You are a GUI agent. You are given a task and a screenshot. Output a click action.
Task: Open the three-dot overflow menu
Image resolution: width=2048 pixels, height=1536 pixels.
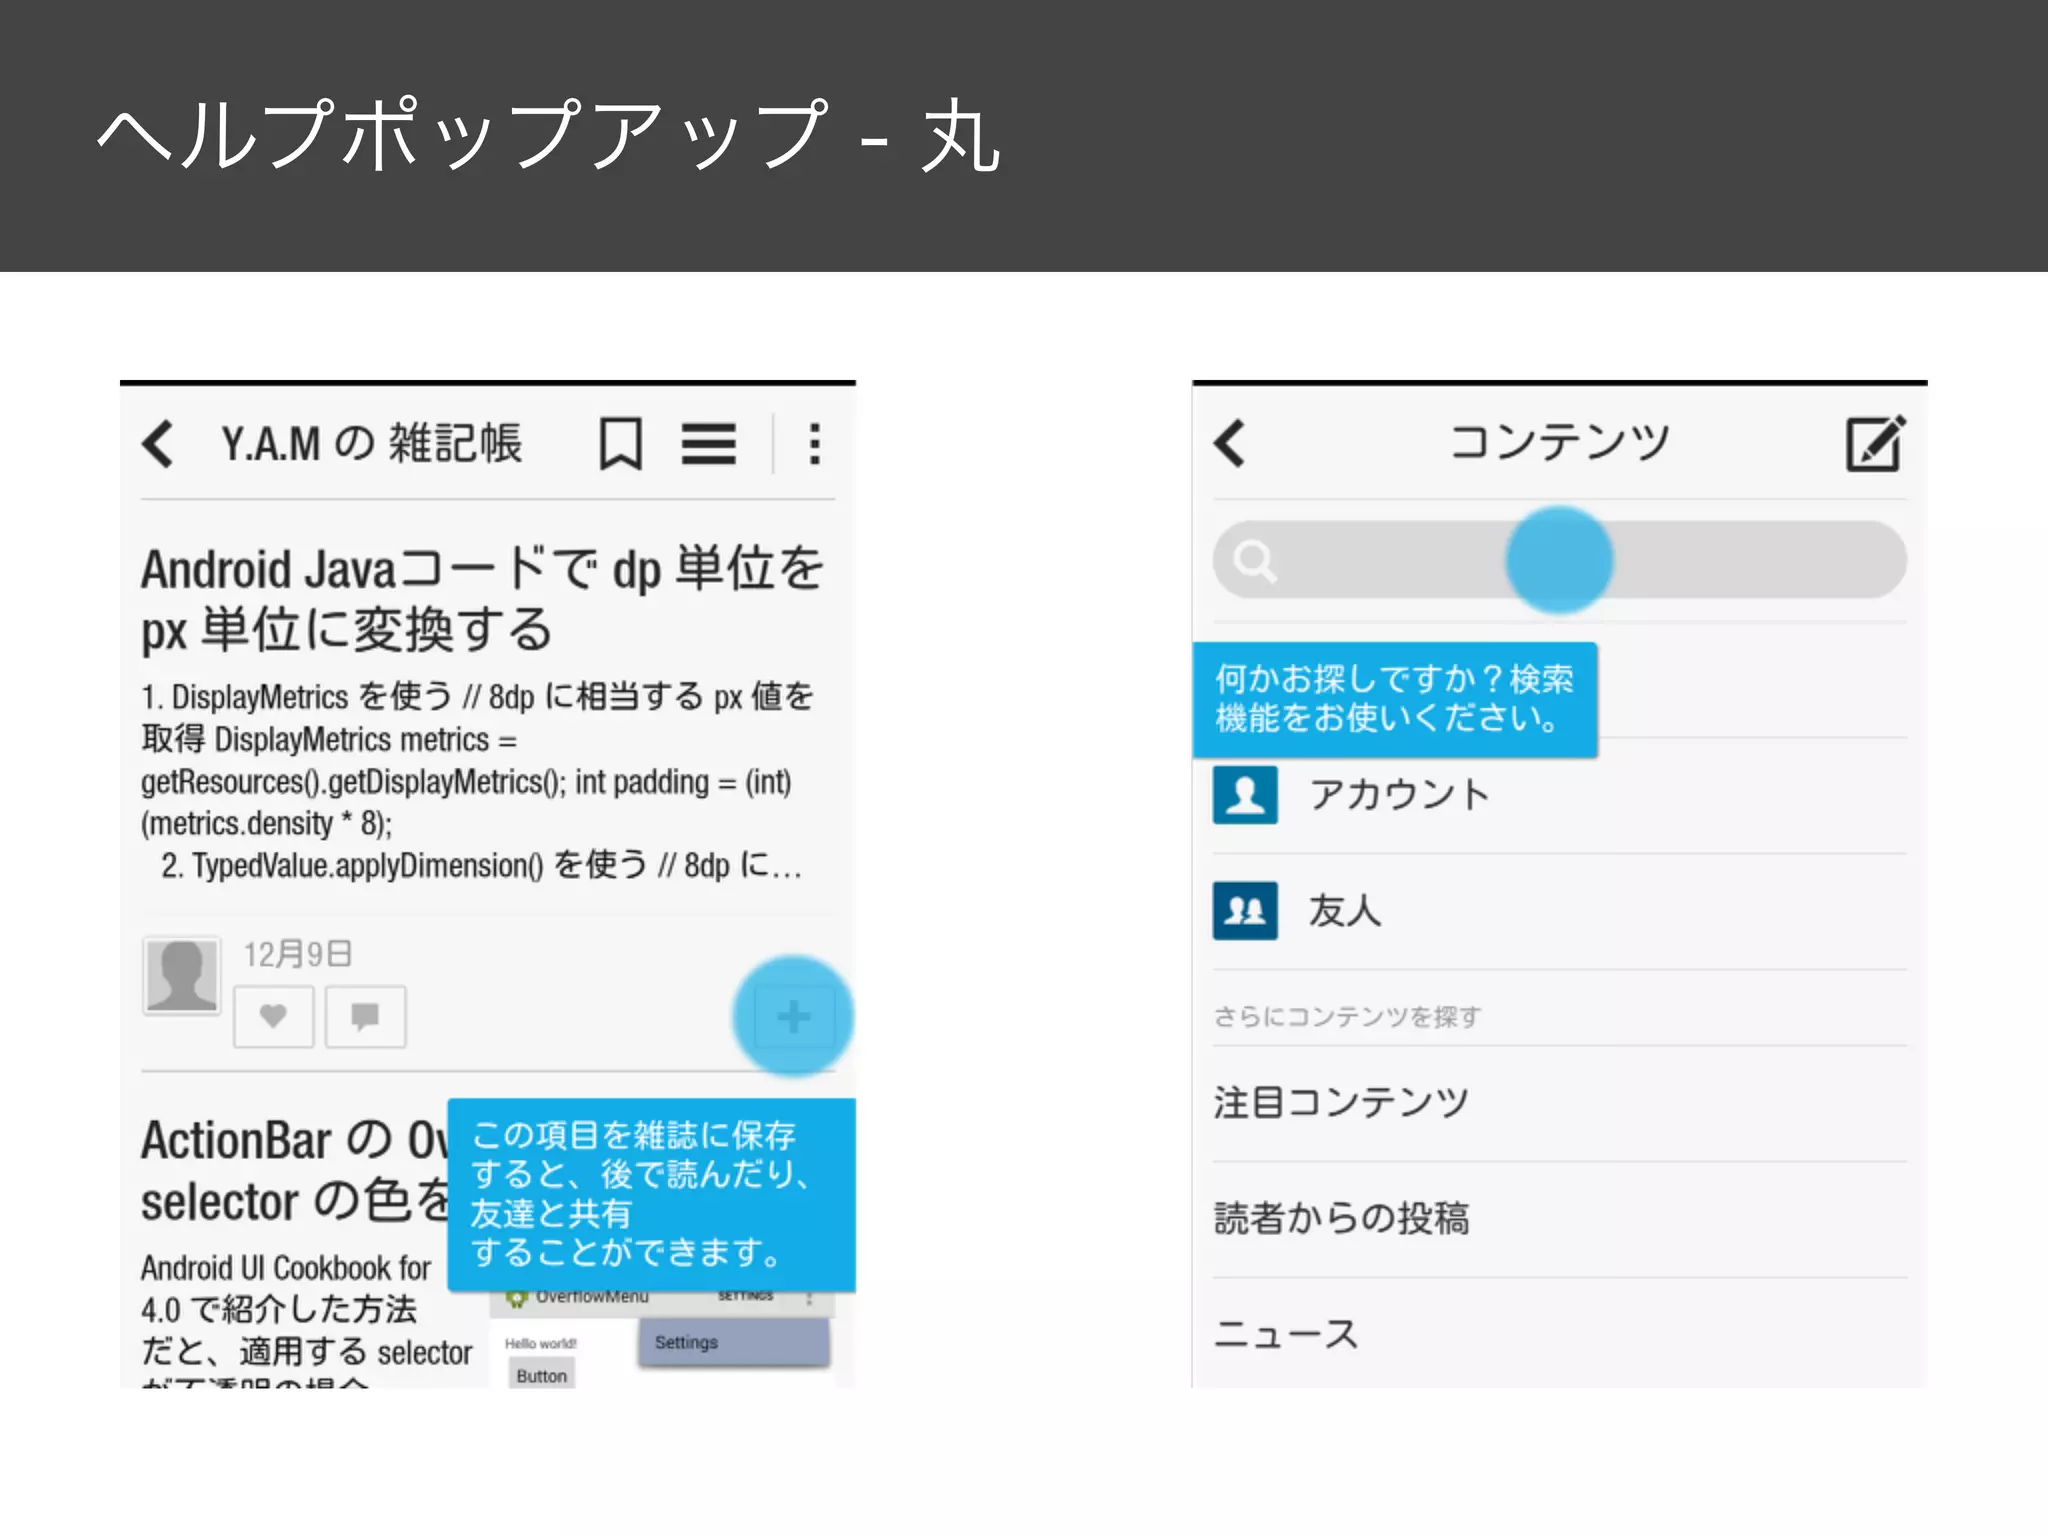tap(815, 443)
